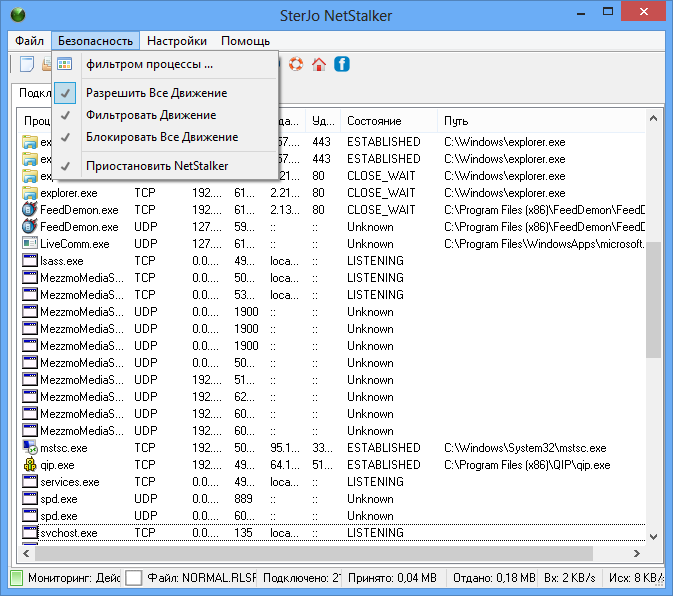Click the qip.exe process icon

click(30, 465)
